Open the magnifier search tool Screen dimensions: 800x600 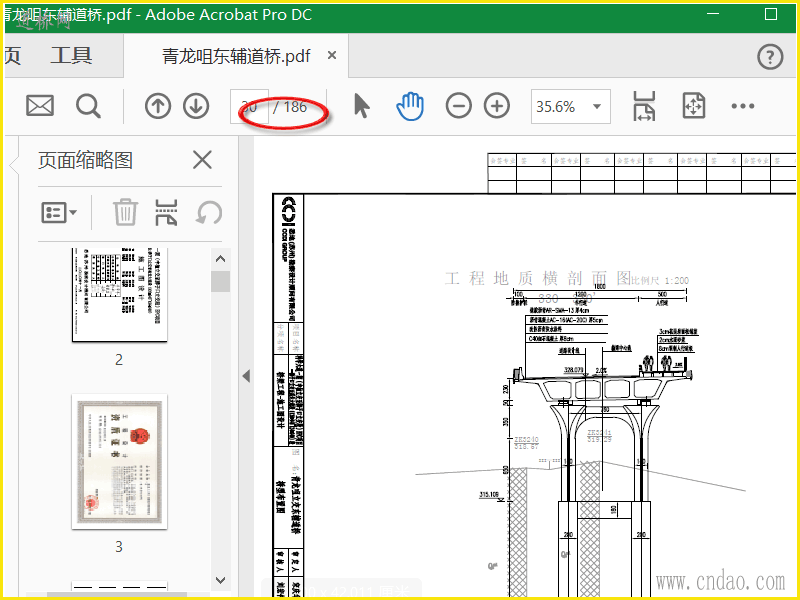click(x=88, y=106)
